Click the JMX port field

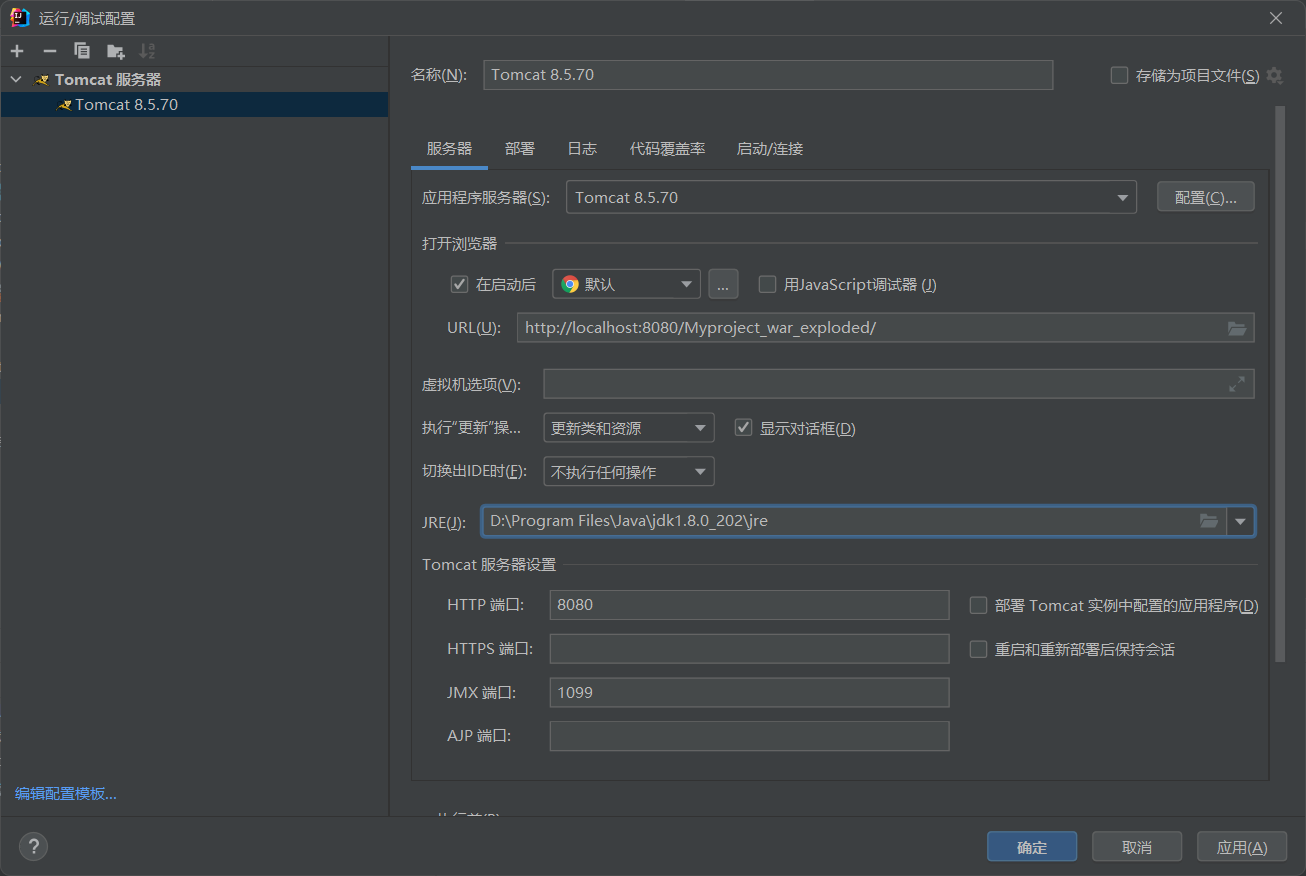click(749, 692)
